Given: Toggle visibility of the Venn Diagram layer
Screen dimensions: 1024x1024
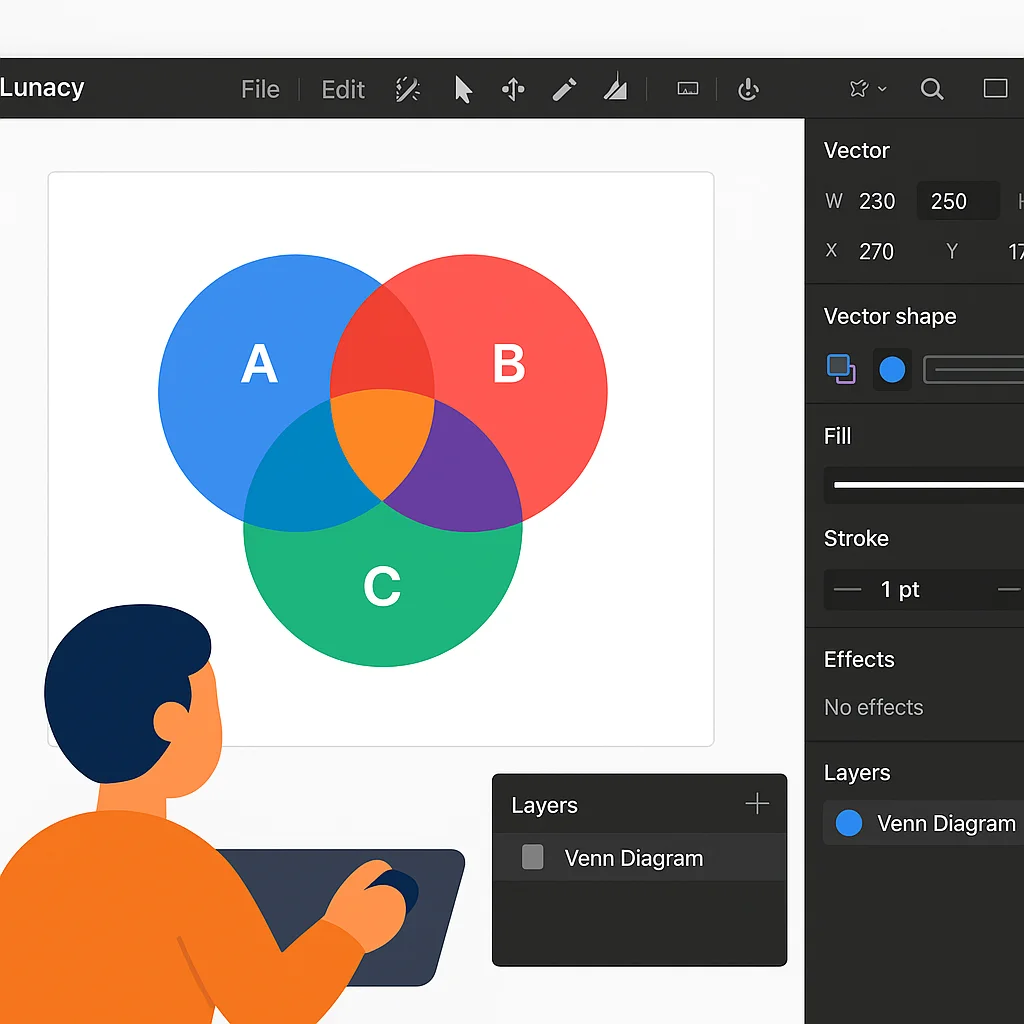Looking at the screenshot, I should (x=532, y=858).
